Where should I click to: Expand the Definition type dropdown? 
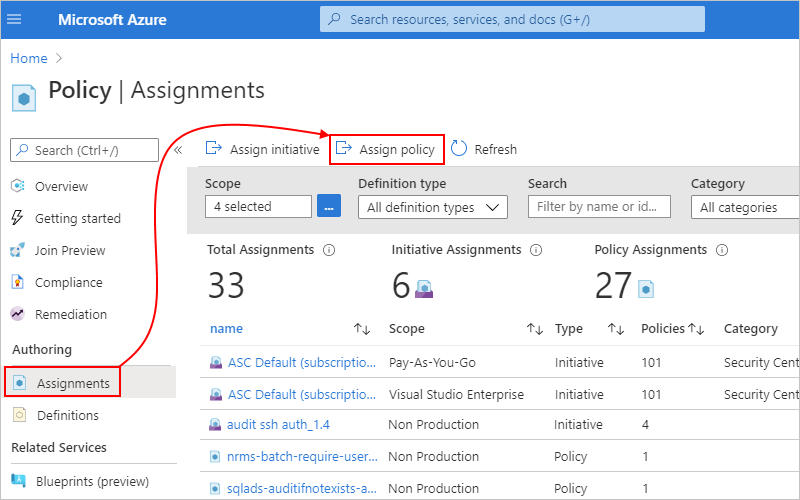pyautogui.click(x=432, y=207)
